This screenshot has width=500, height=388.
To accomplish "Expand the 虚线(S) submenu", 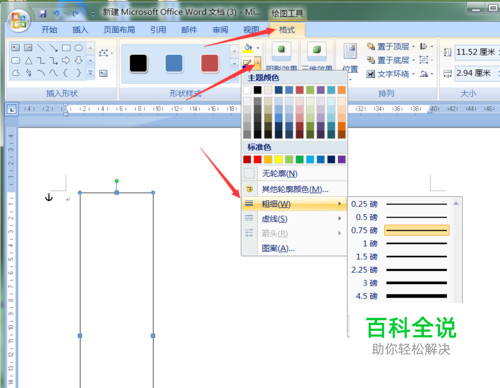I will [294, 219].
